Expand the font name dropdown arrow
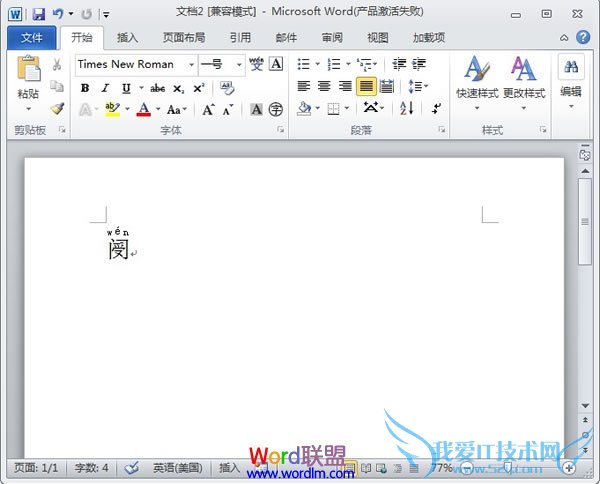The width and height of the screenshot is (600, 484). click(191, 64)
